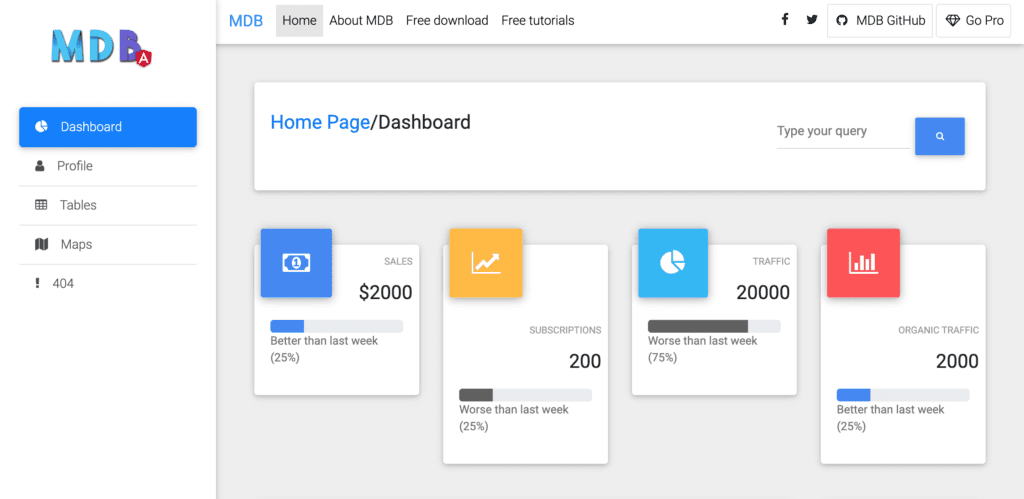Click 'Worse than last week (75%)' text
The width and height of the screenshot is (1024, 499).
coord(703,349)
